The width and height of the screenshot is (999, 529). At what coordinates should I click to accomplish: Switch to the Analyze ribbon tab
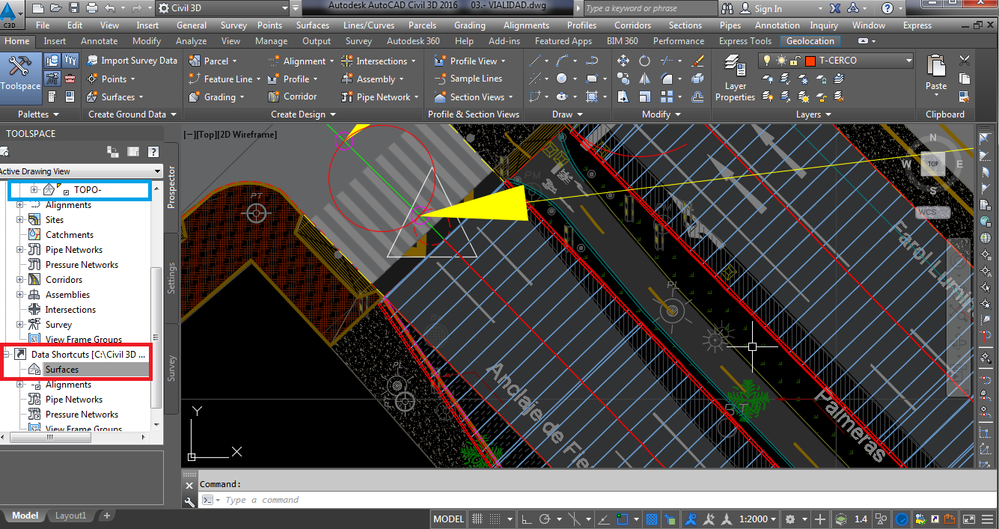click(190, 41)
